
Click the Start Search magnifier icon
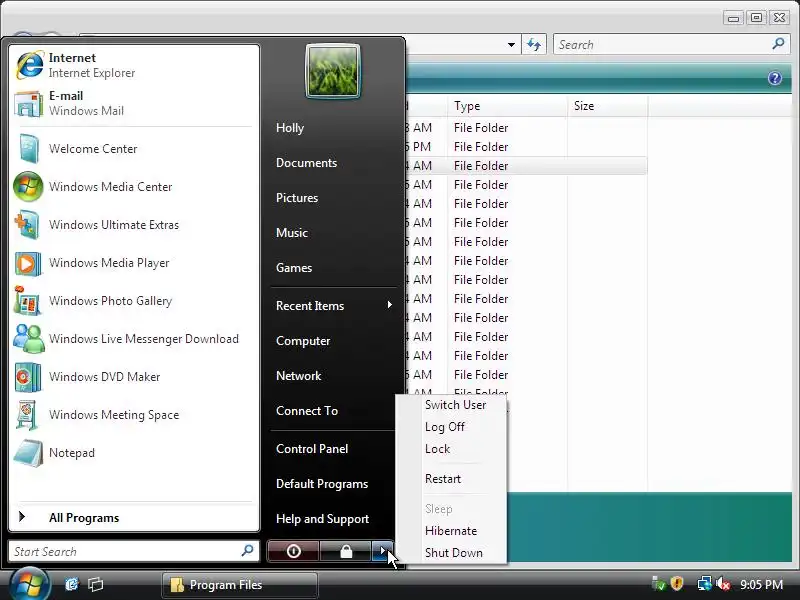[247, 551]
